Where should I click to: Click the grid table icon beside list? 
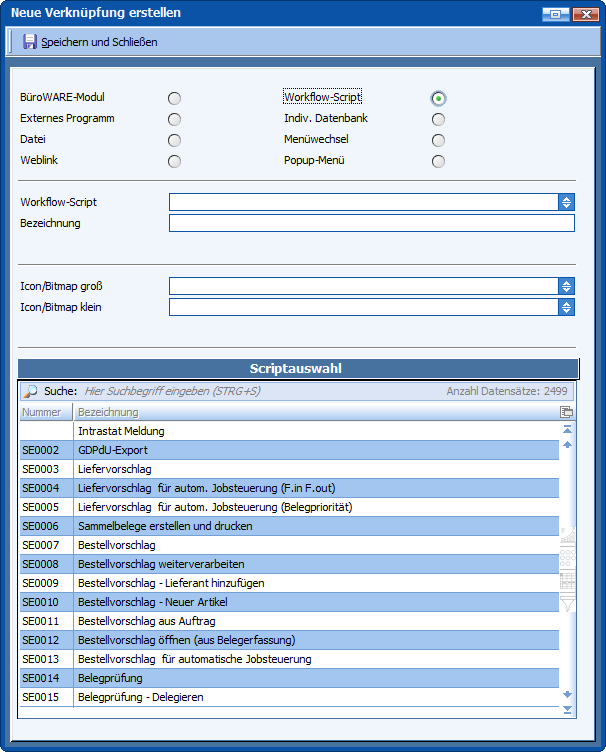[568, 581]
